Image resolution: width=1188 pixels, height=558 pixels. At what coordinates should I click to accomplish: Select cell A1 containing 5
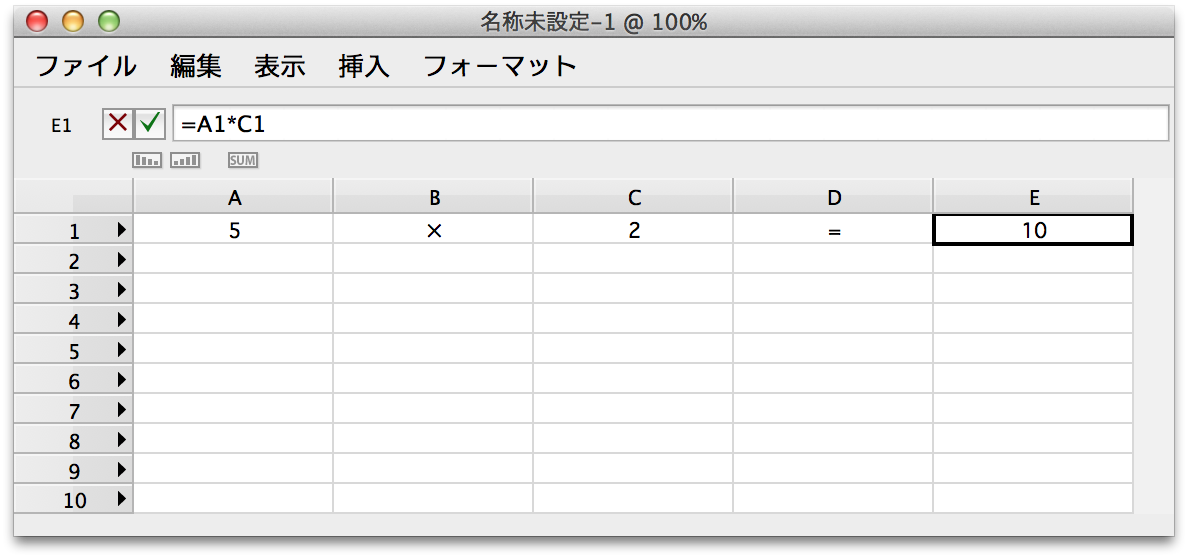tap(233, 230)
